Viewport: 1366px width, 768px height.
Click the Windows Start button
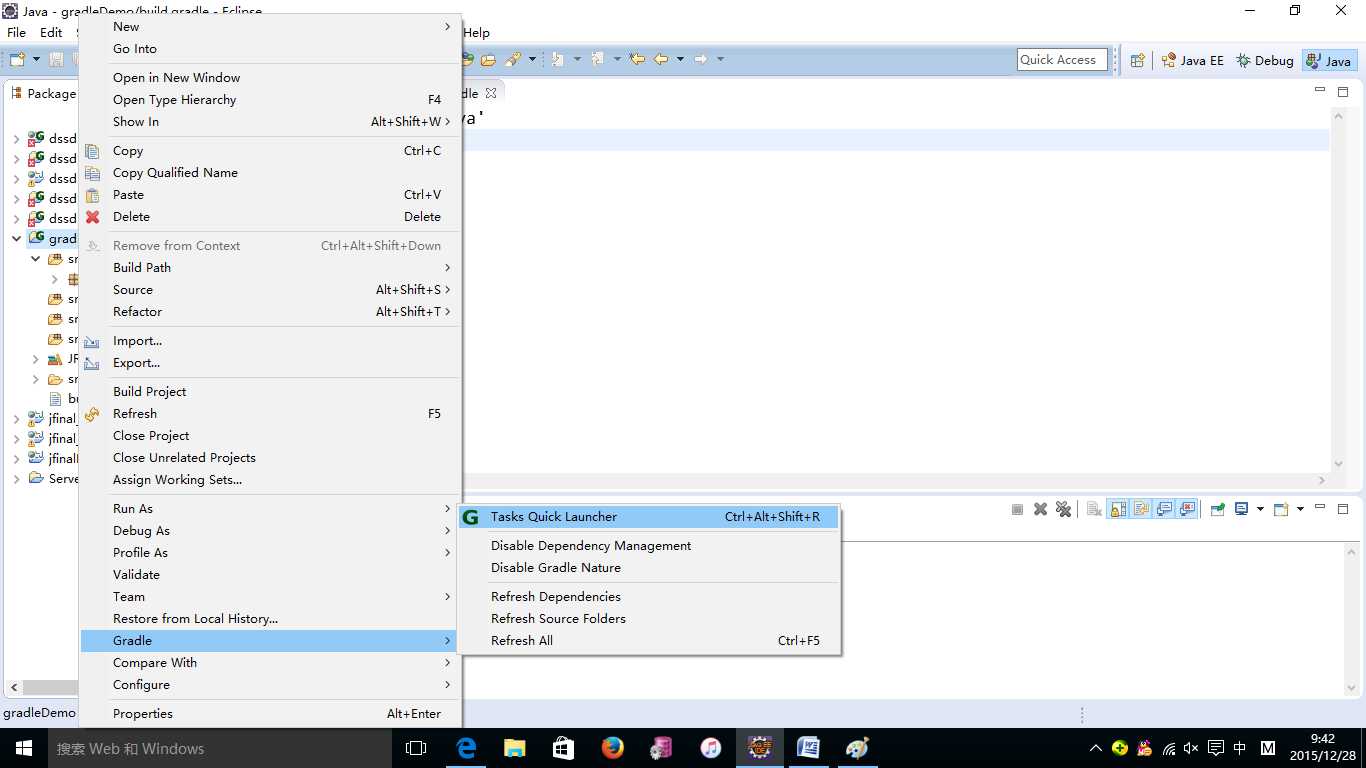[x=22, y=748]
